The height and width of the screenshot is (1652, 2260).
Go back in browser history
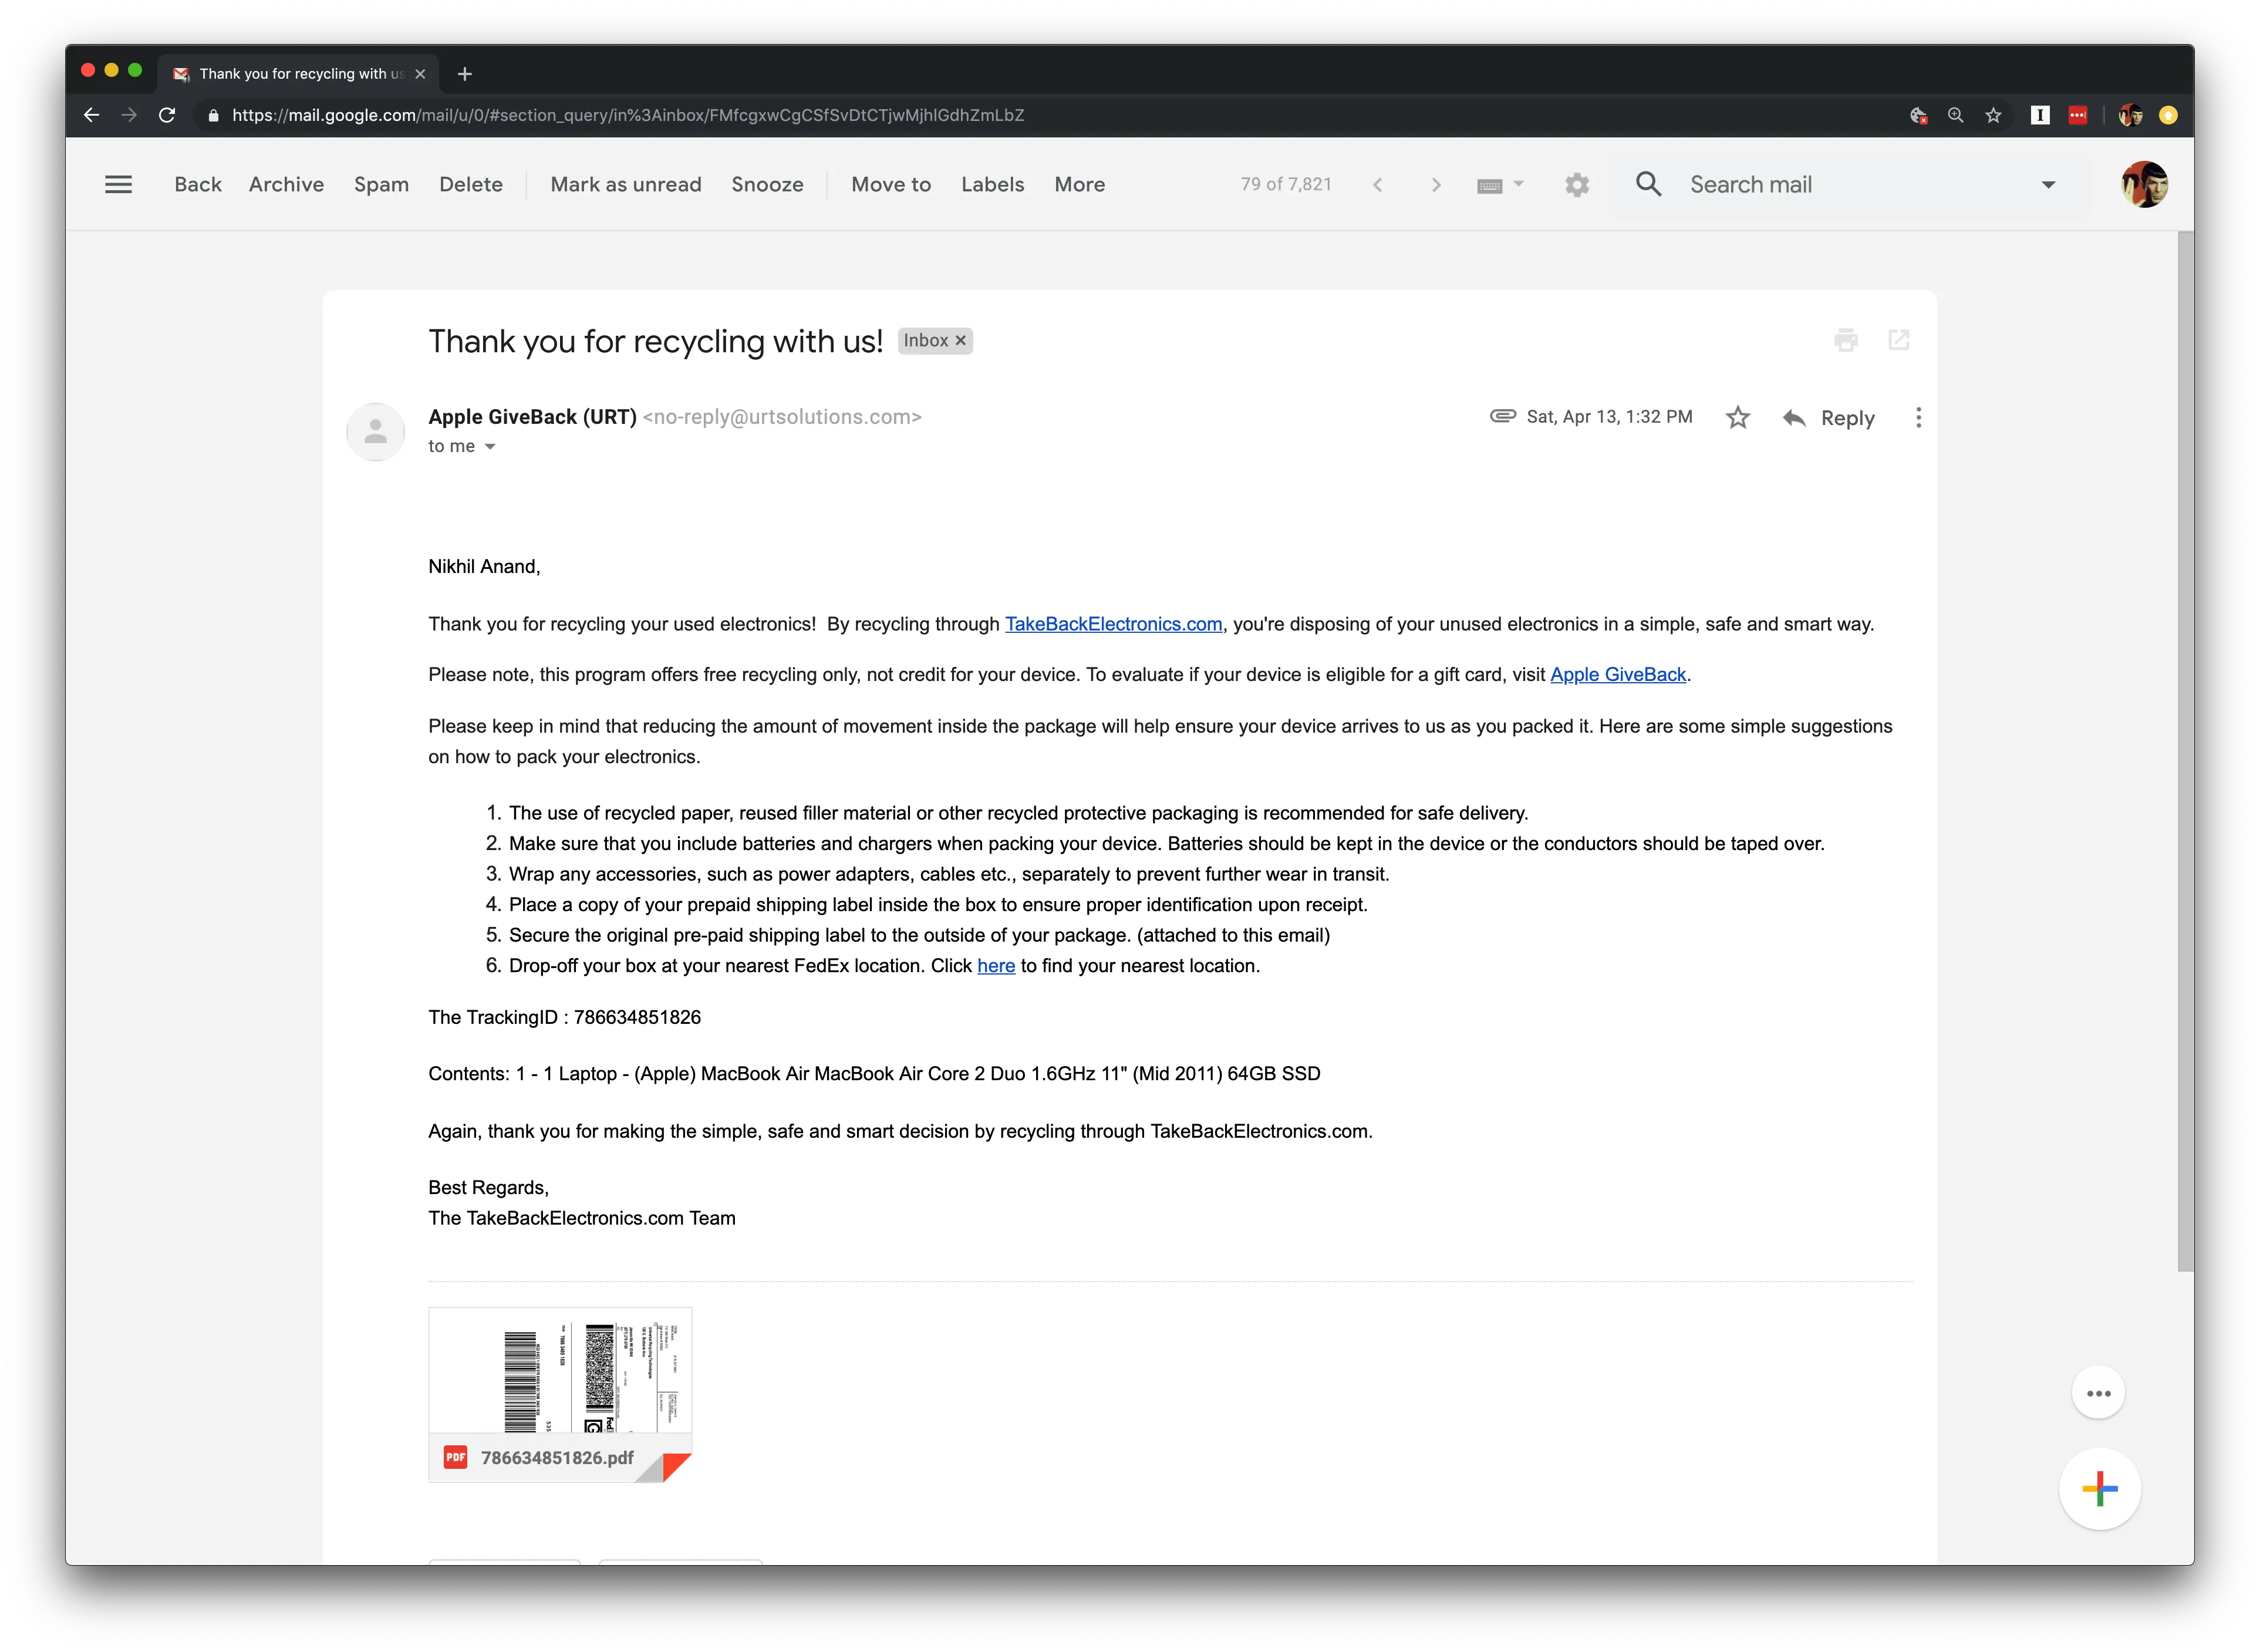91,115
